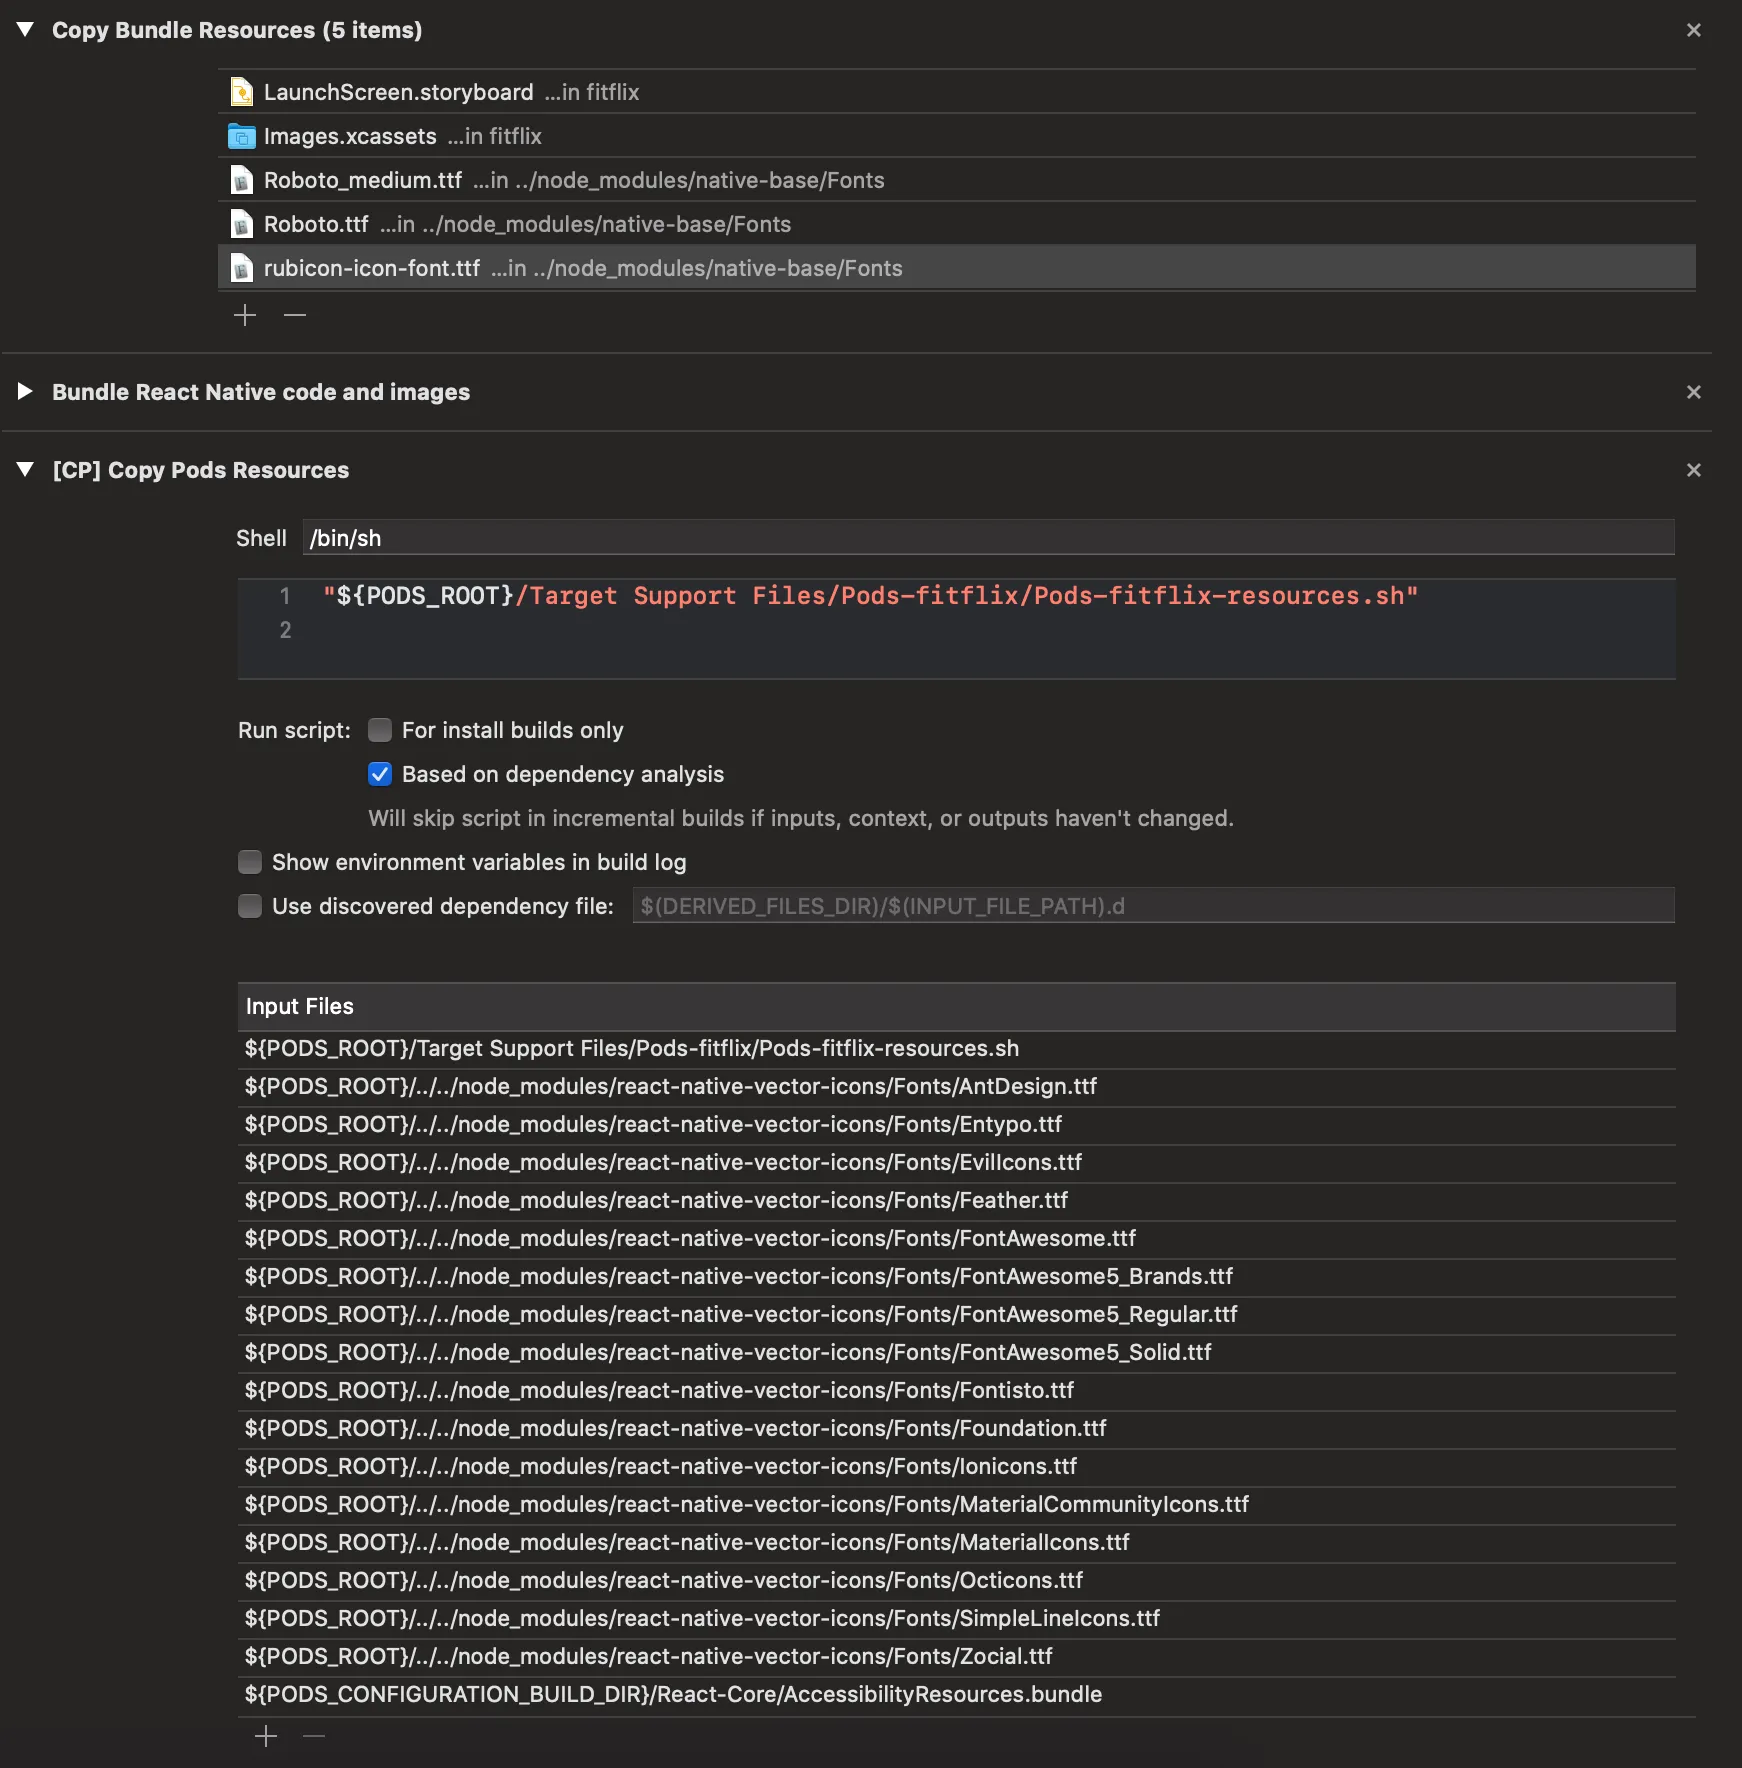
Task: Collapse the Copy Bundle Resources section
Action: [x=26, y=30]
